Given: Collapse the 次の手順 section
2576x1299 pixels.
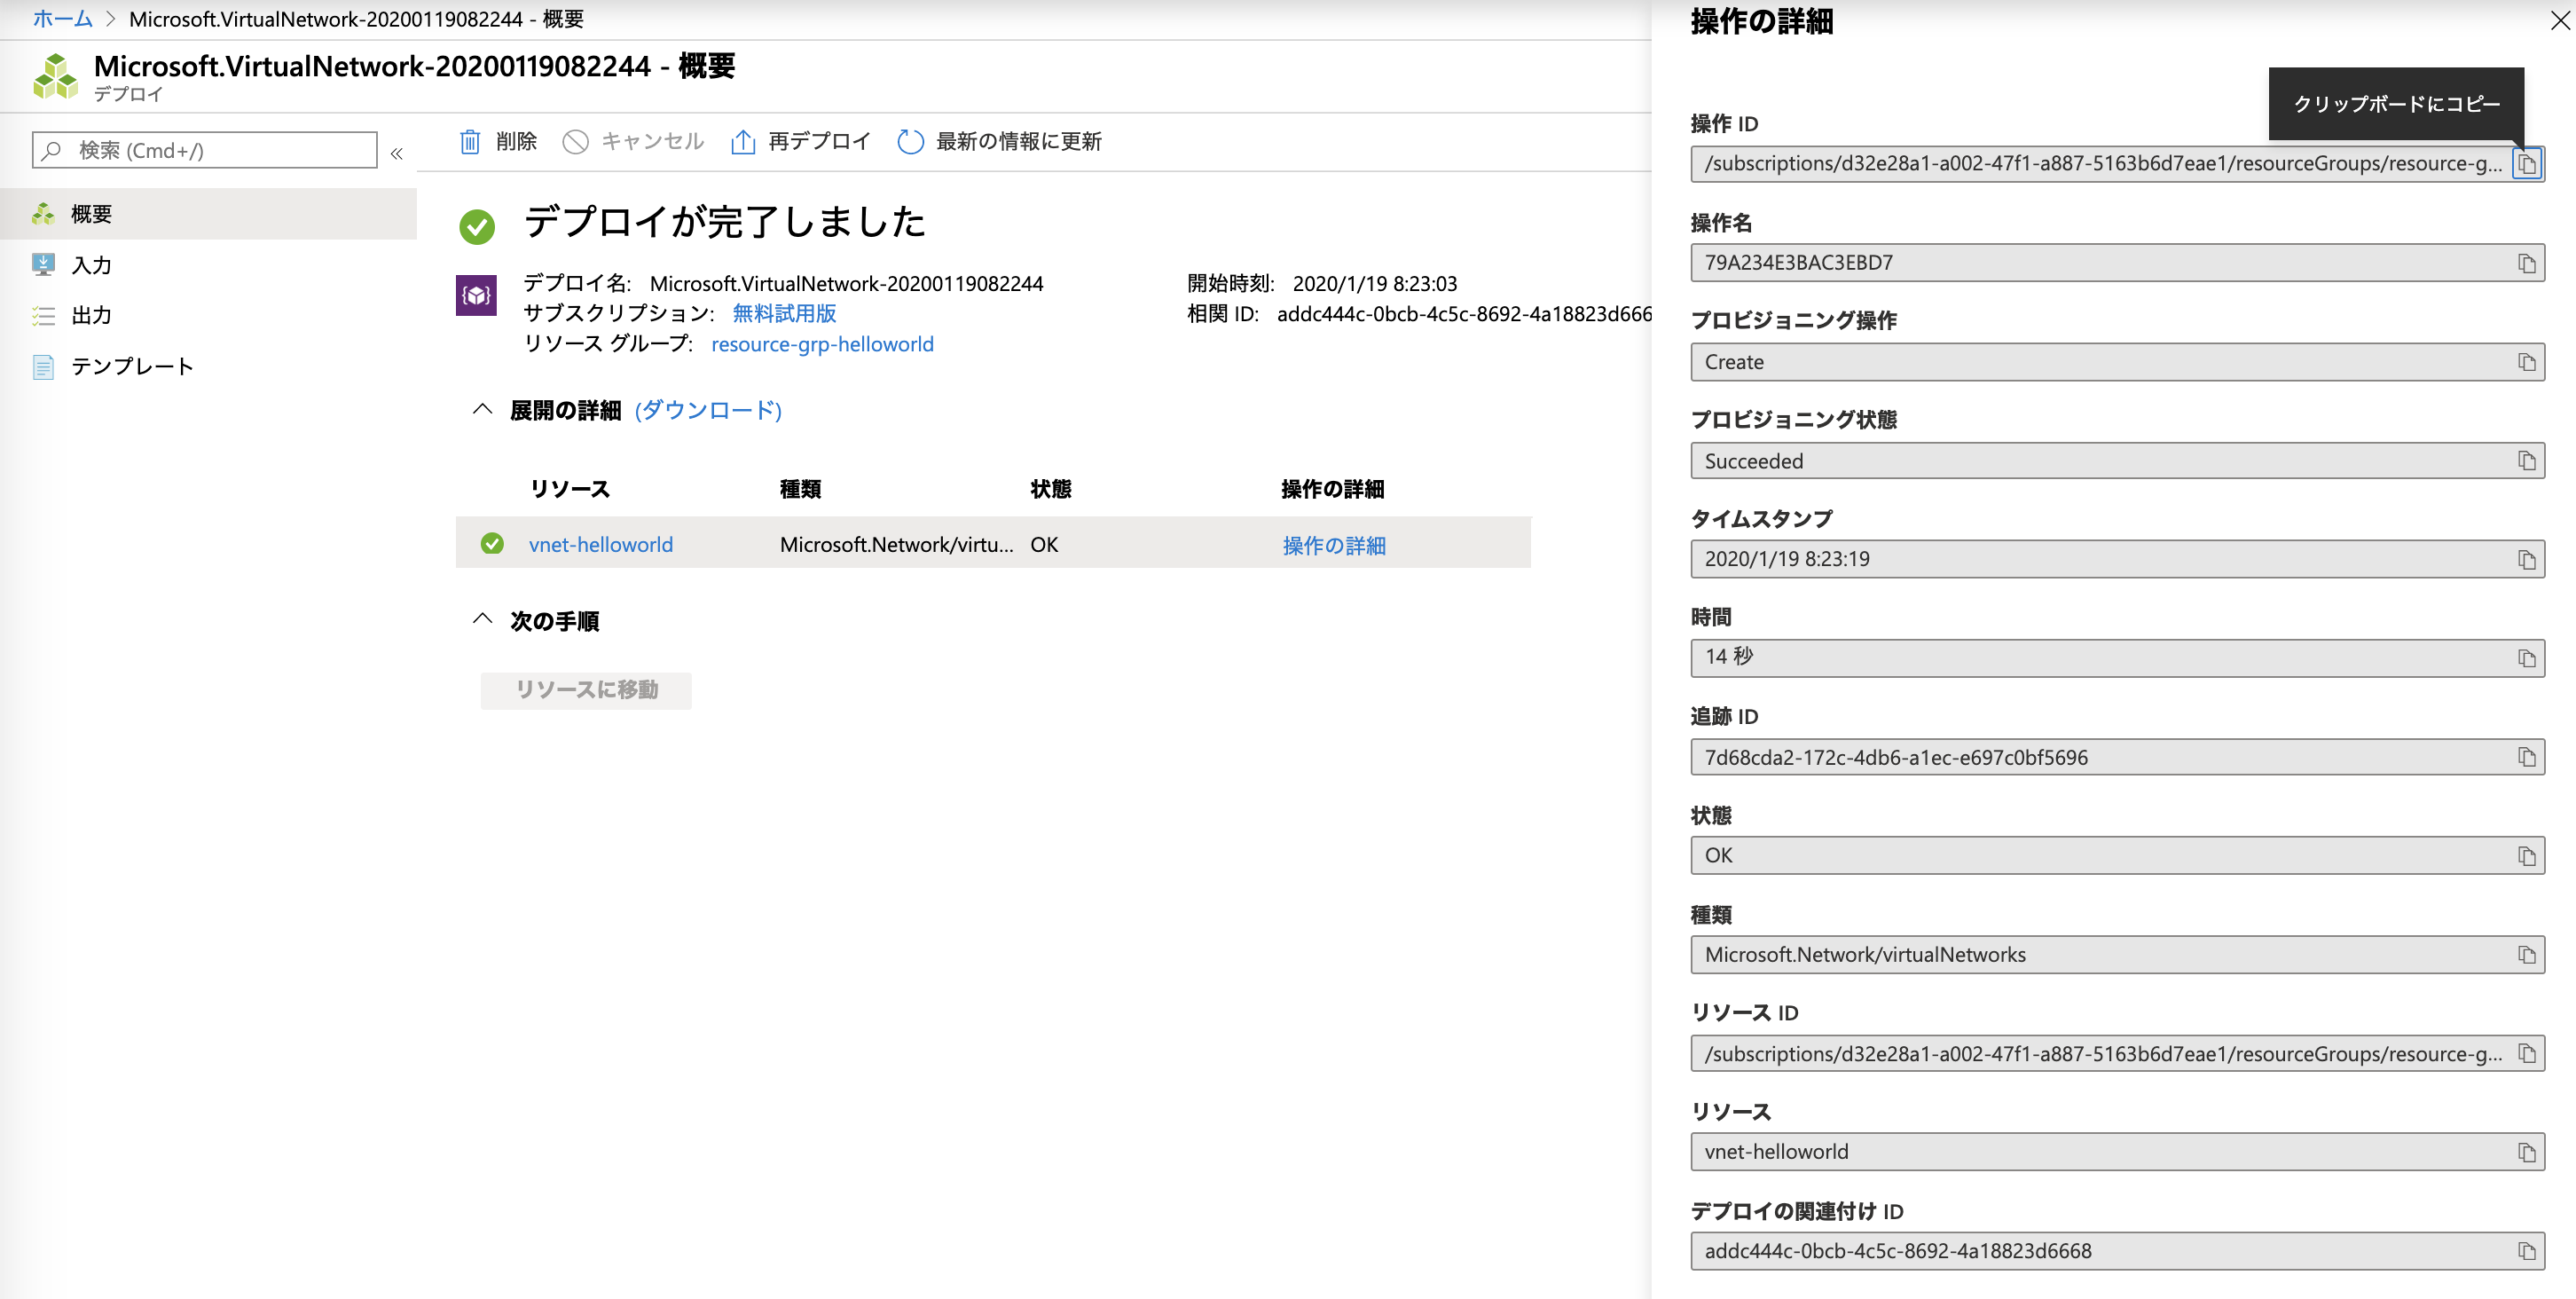Looking at the screenshot, I should [482, 619].
